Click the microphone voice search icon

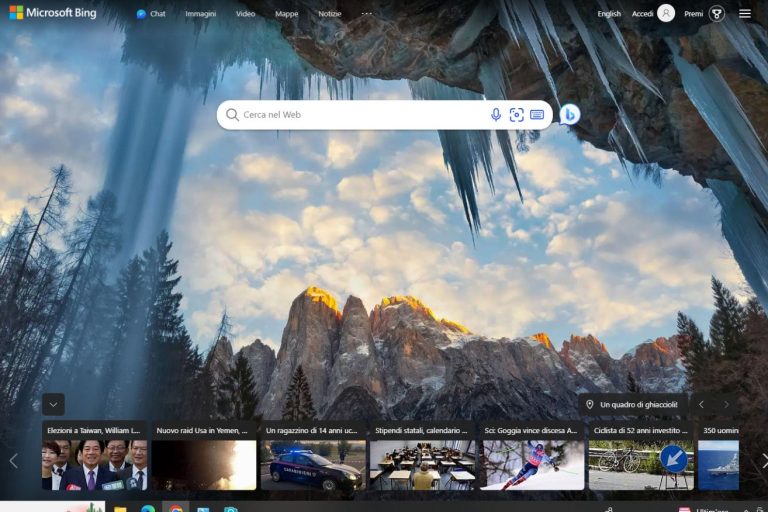(x=496, y=115)
